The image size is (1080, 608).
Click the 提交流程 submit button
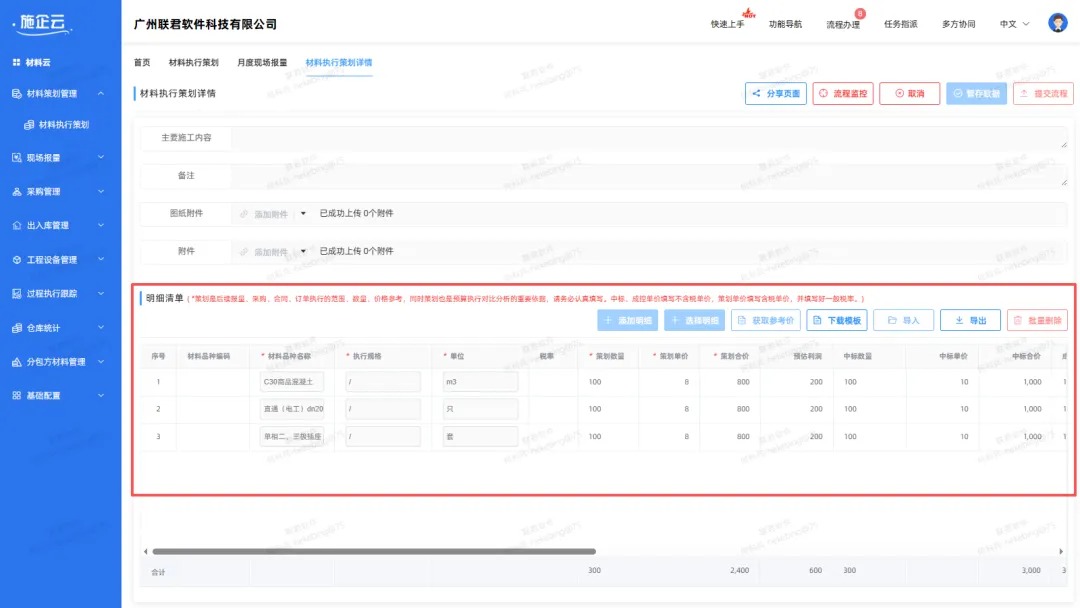1041,93
